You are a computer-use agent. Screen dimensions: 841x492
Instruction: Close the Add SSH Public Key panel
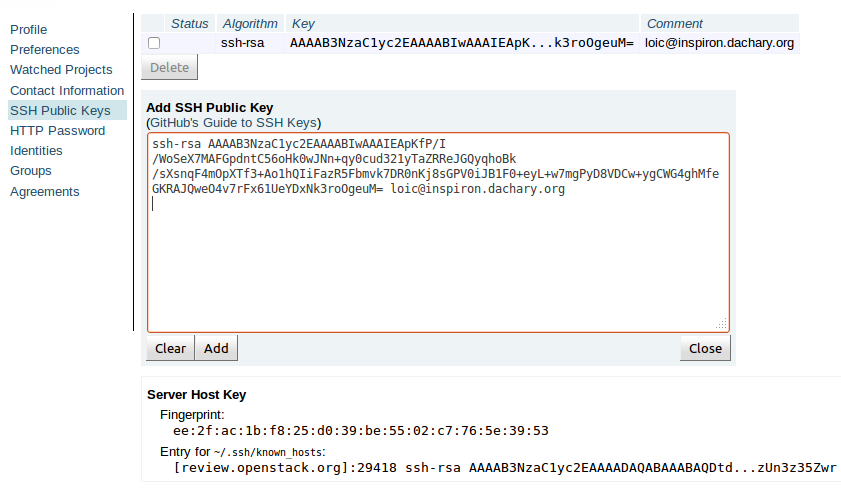[705, 348]
